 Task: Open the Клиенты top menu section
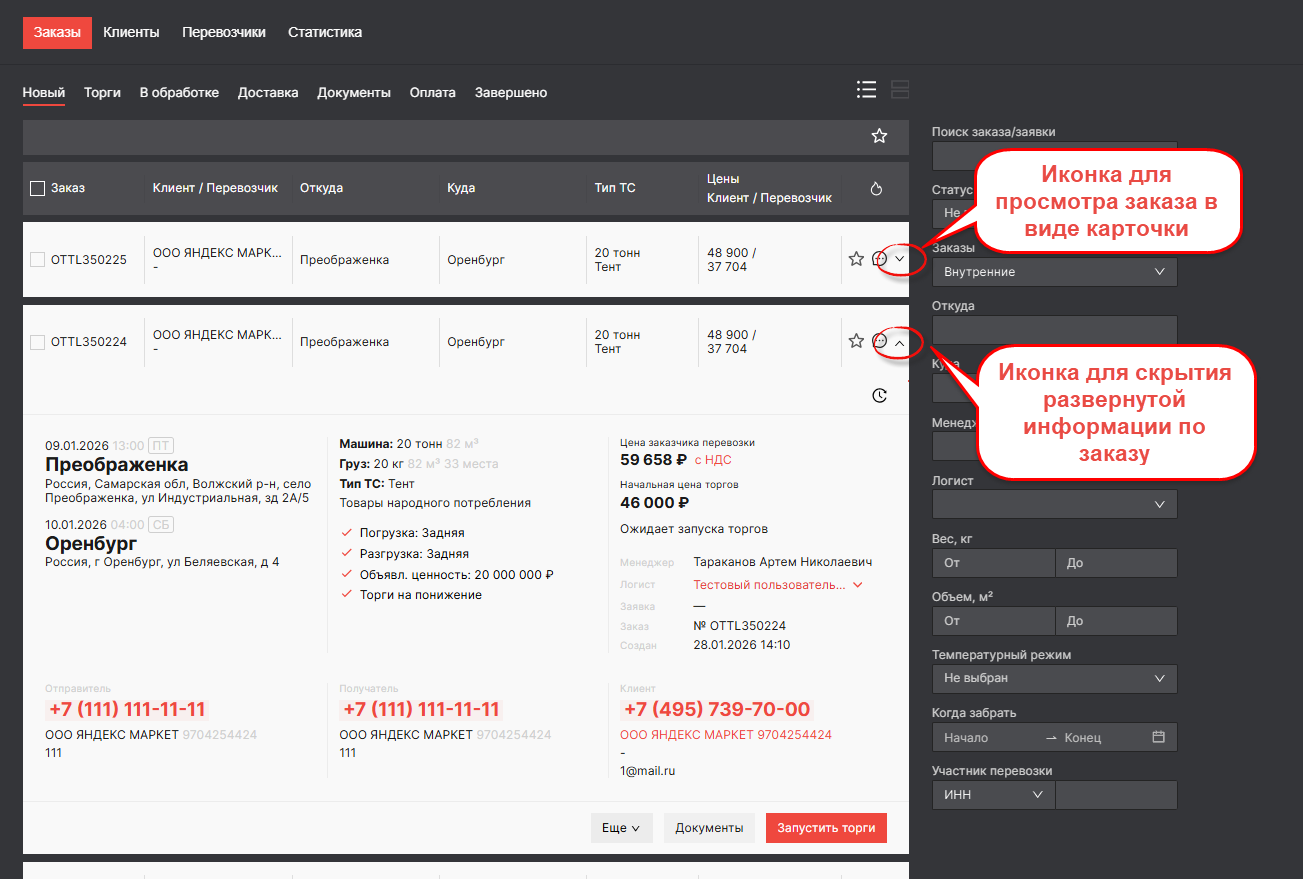point(131,32)
